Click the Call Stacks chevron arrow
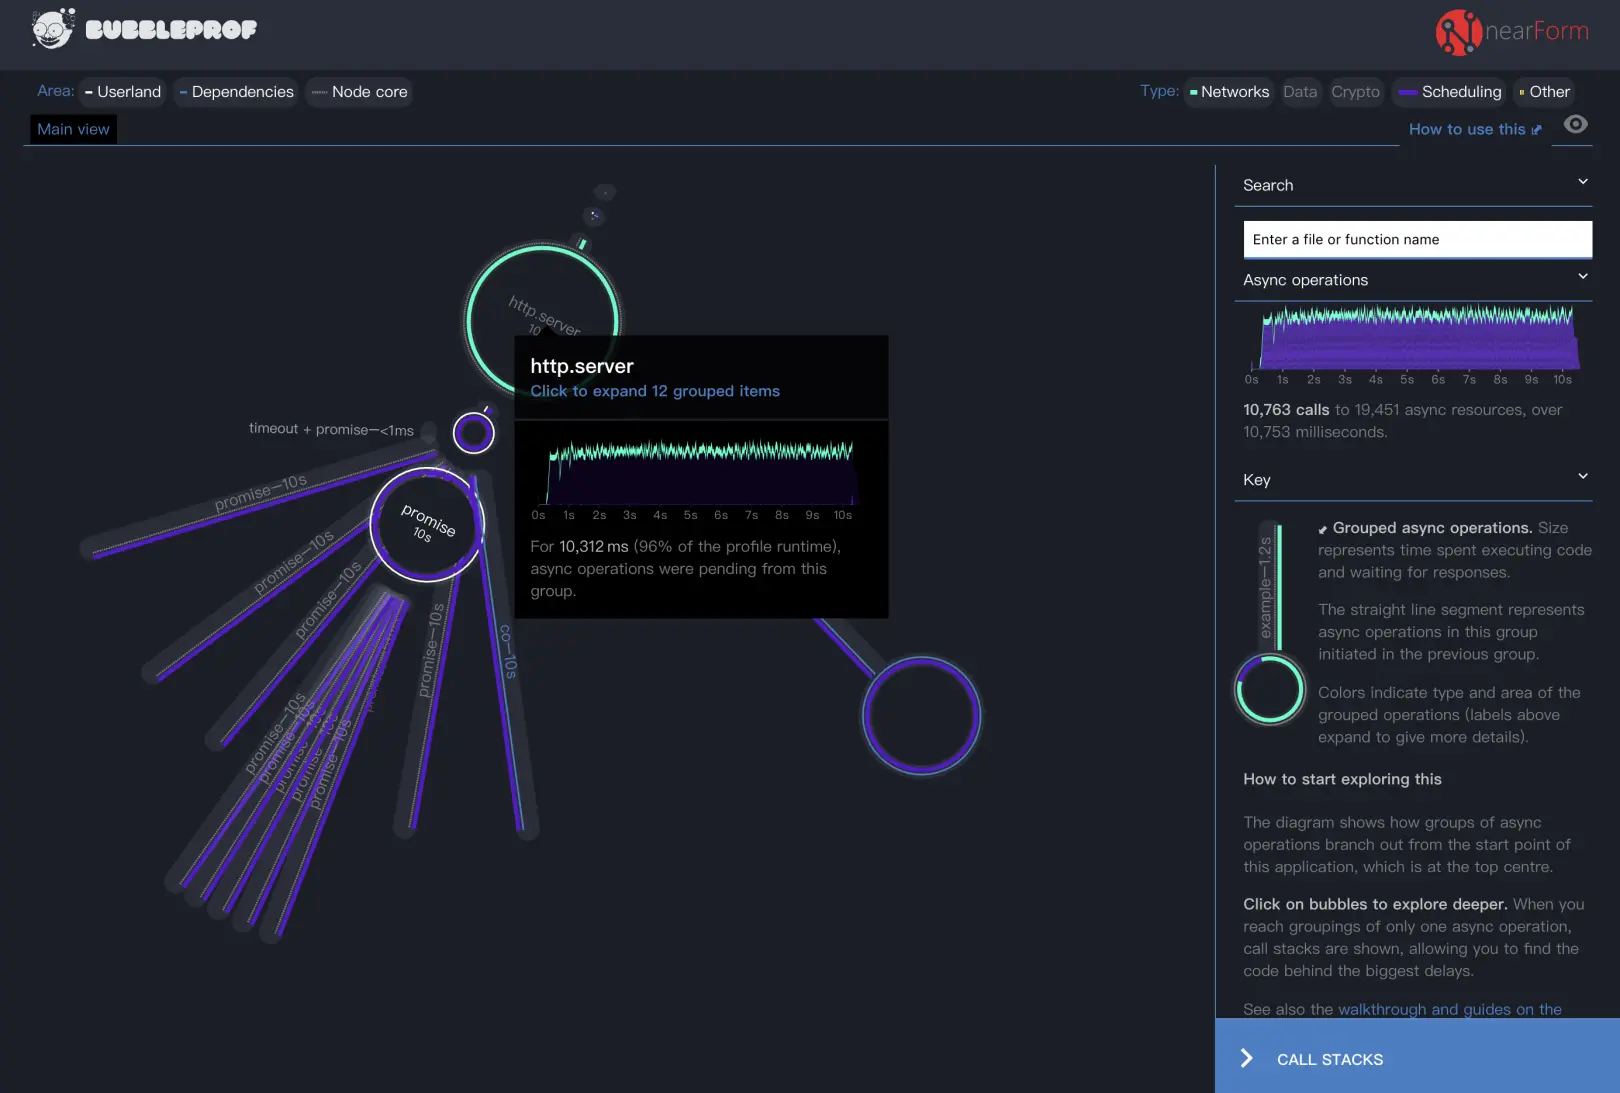The image size is (1620, 1093). click(x=1246, y=1058)
